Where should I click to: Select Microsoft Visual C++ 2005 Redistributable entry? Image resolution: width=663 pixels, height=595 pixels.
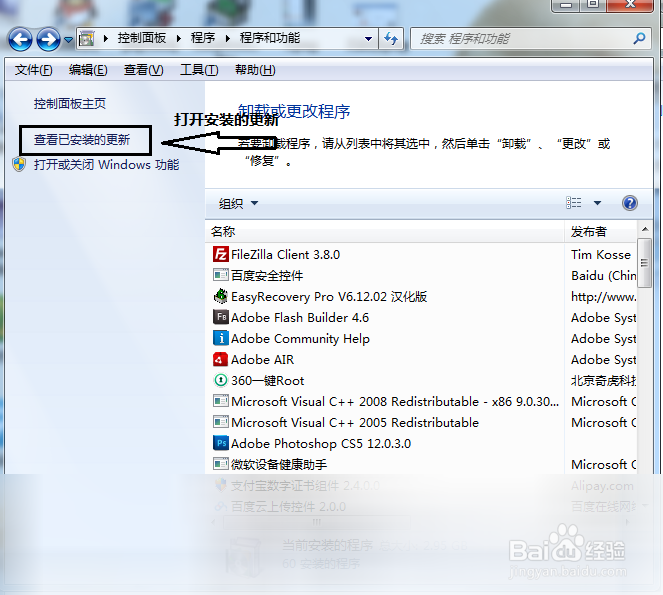click(x=355, y=422)
